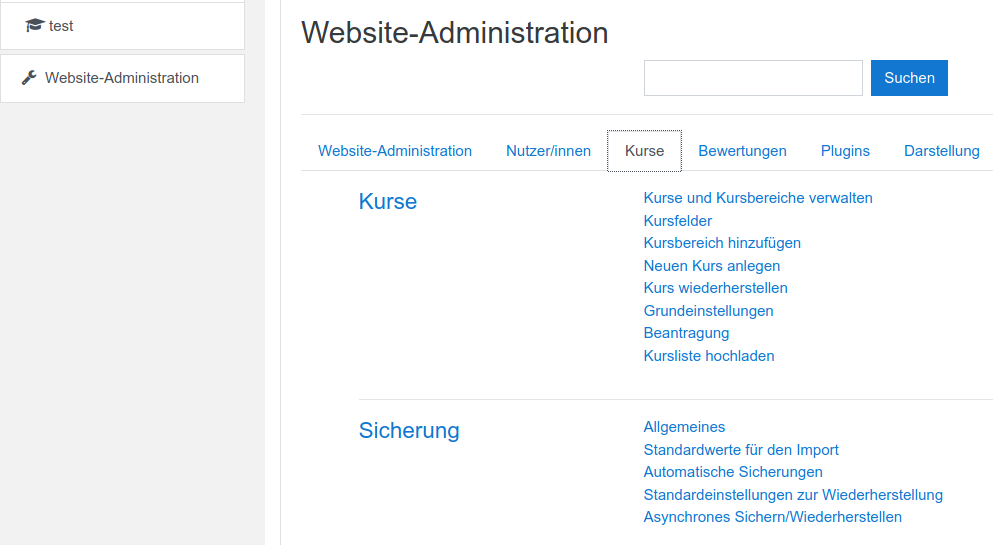Viewport: 993px width, 545px height.
Task: Go to the Plugins tab
Action: [x=845, y=151]
